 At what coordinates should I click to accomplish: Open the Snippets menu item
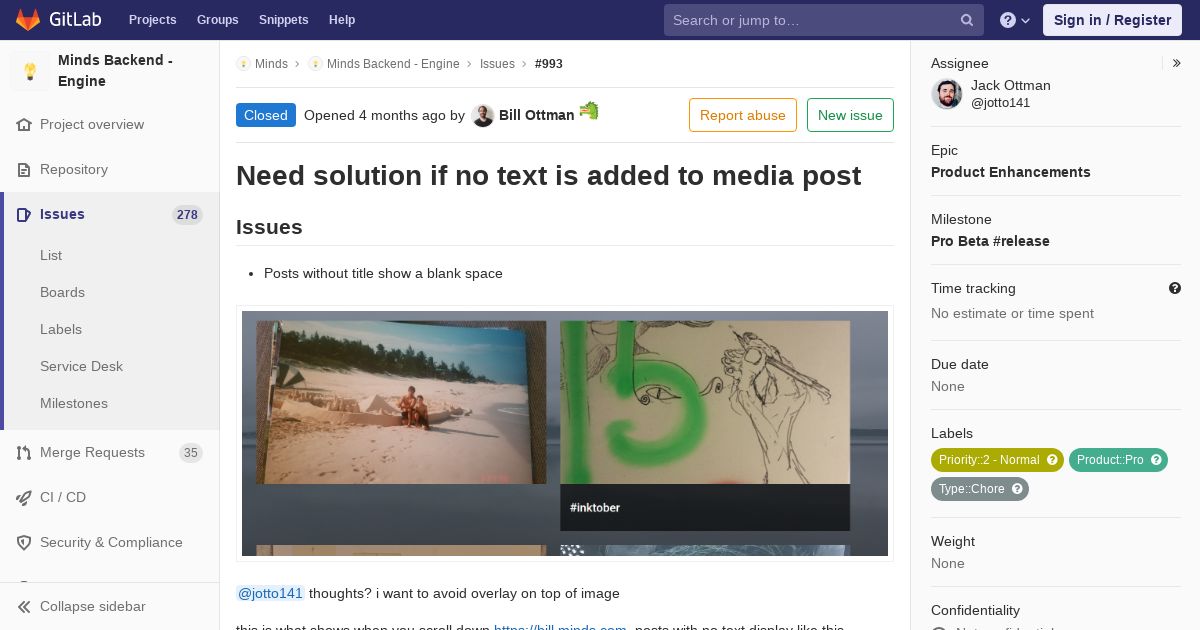[x=283, y=20]
